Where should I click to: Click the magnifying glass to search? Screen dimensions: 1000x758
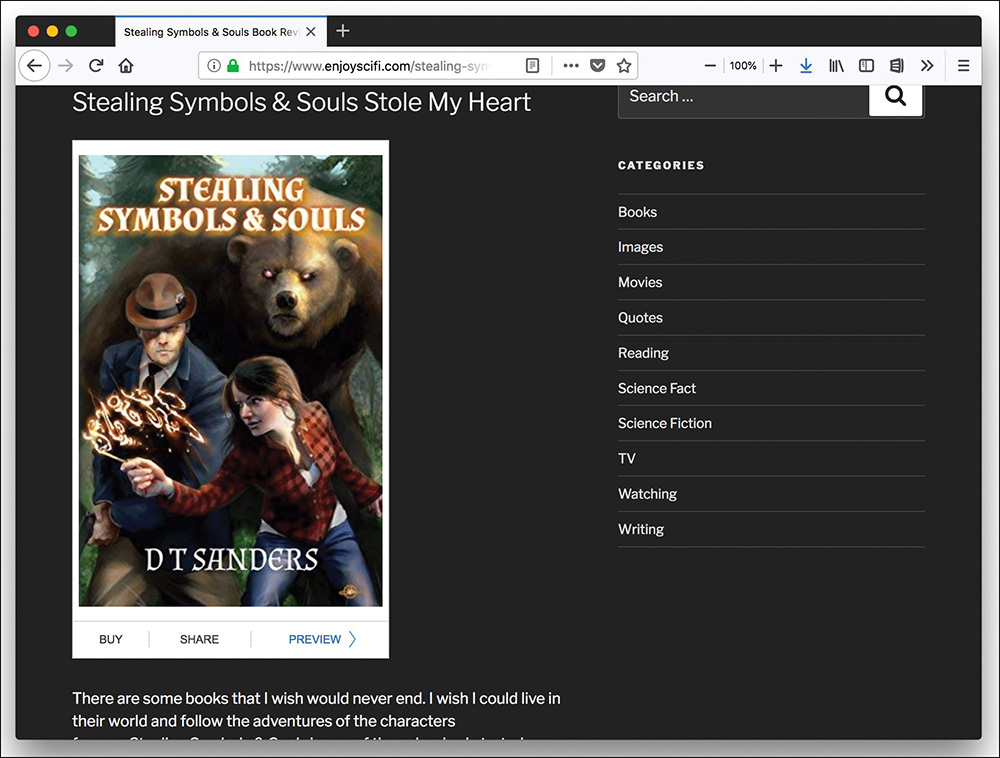(893, 96)
